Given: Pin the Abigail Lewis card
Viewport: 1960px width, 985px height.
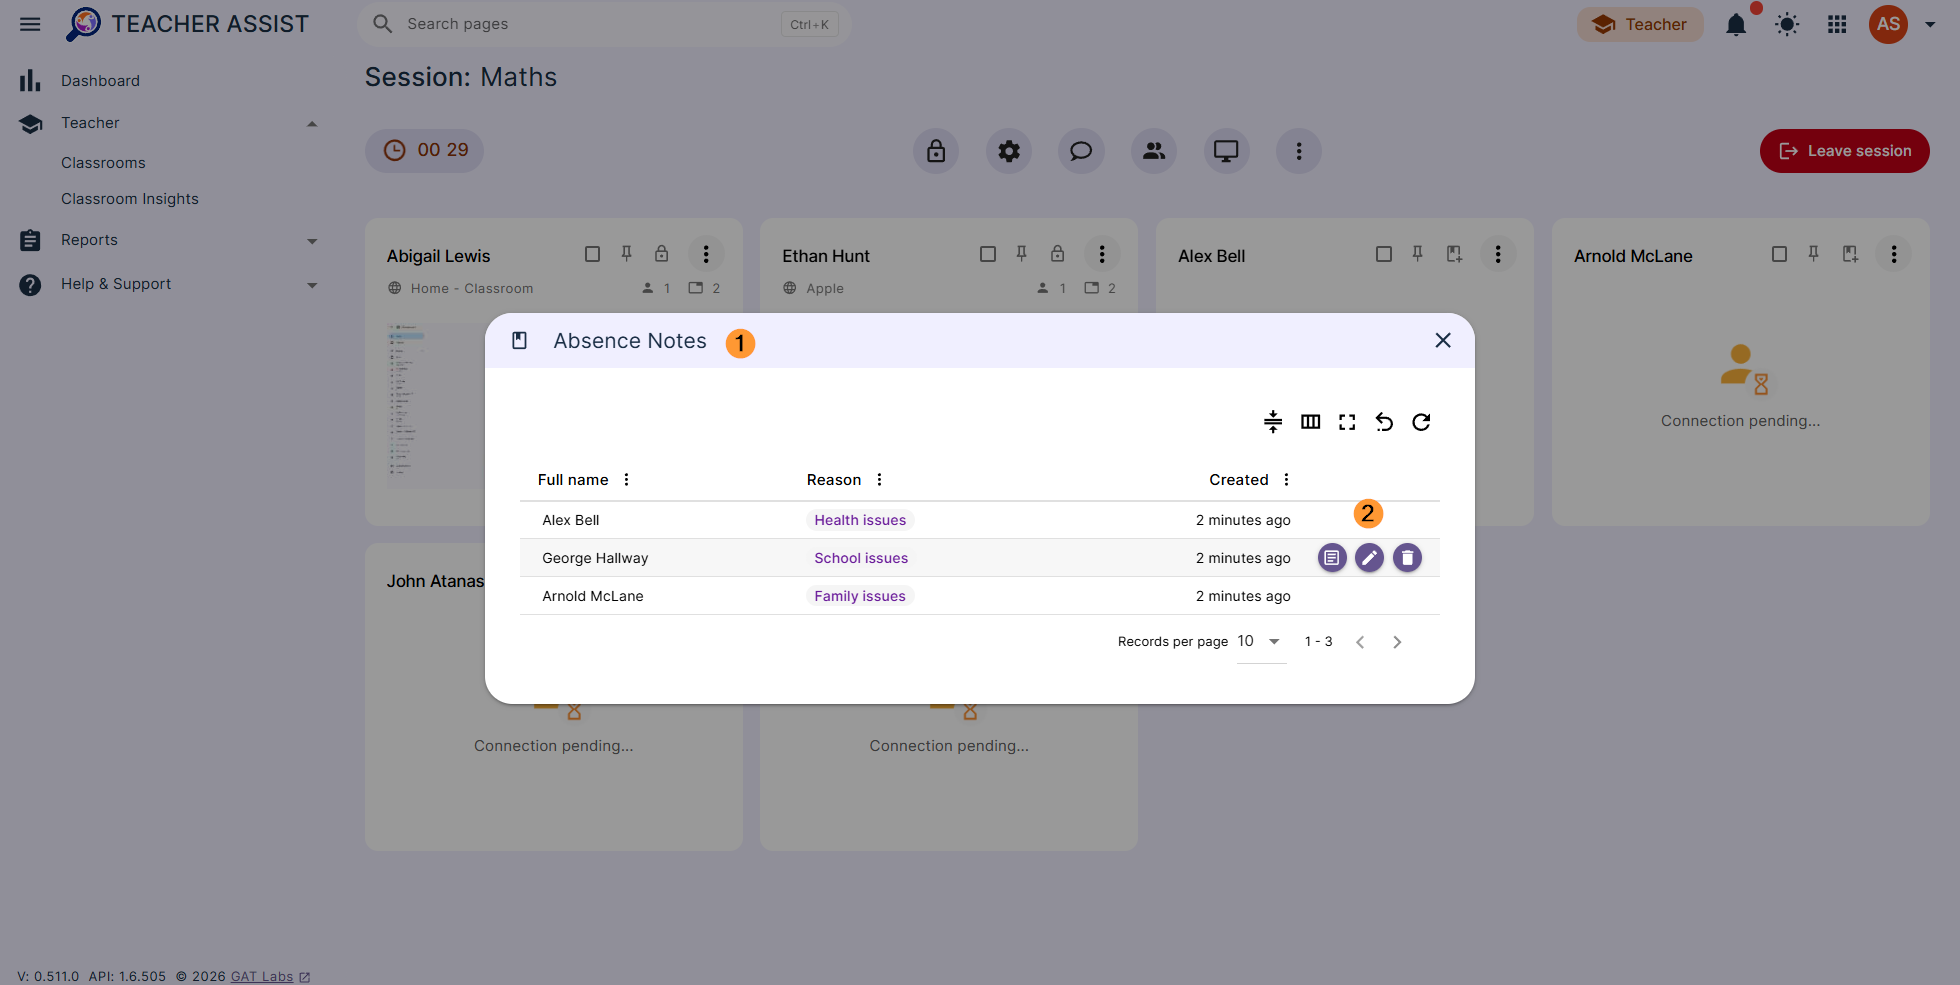Looking at the screenshot, I should (x=626, y=254).
